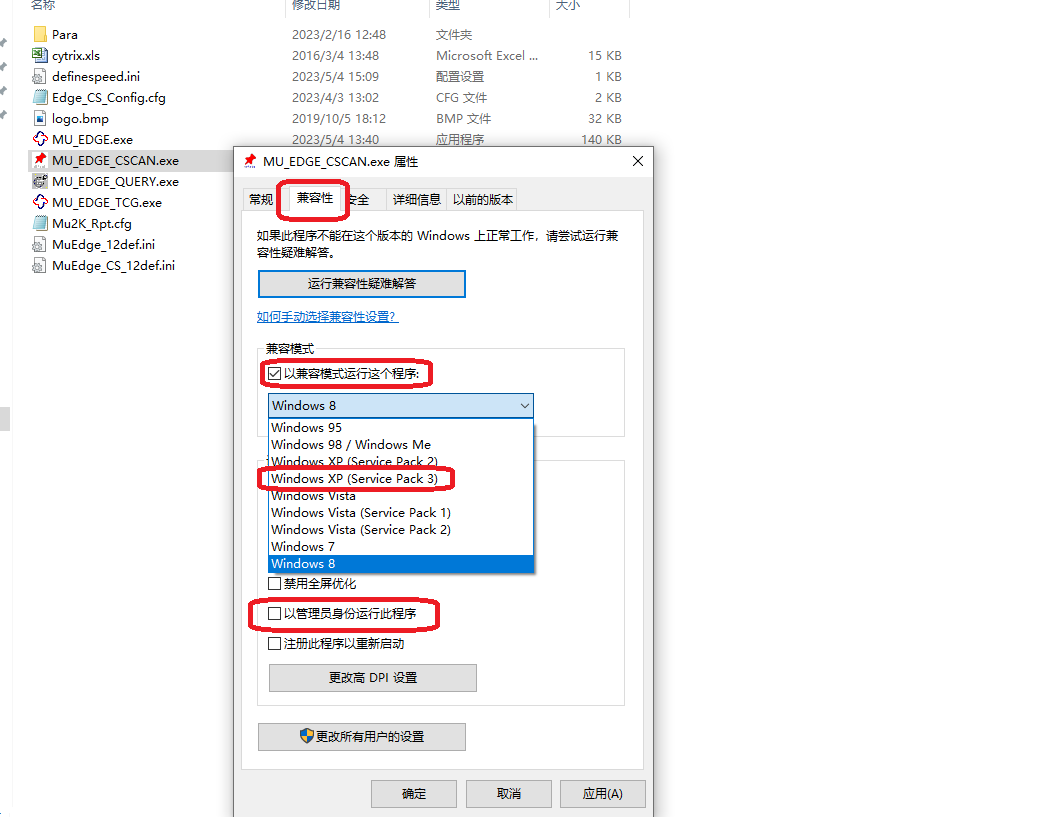Select Edge_CS_Config.cfg file name
This screenshot has width=1057, height=817.
coord(109,97)
